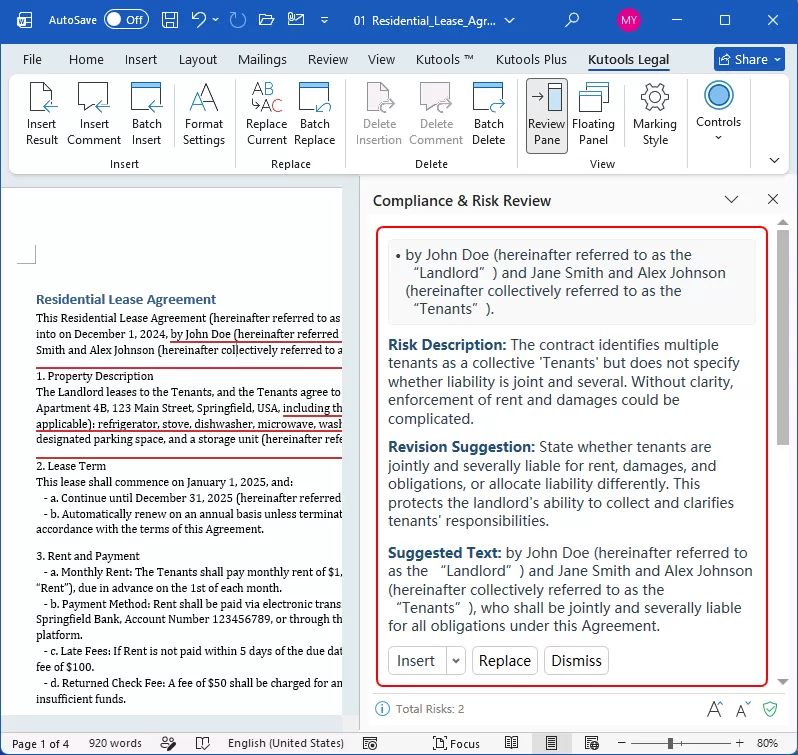The width and height of the screenshot is (798, 755).
Task: Collapse the ribbon with the chevron
Action: (x=774, y=161)
